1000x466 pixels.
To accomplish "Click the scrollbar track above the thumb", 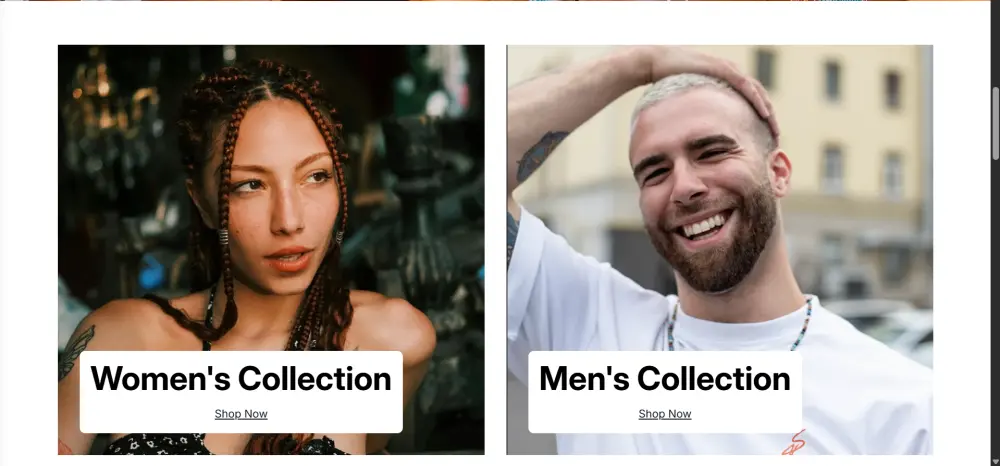I will (x=996, y=45).
